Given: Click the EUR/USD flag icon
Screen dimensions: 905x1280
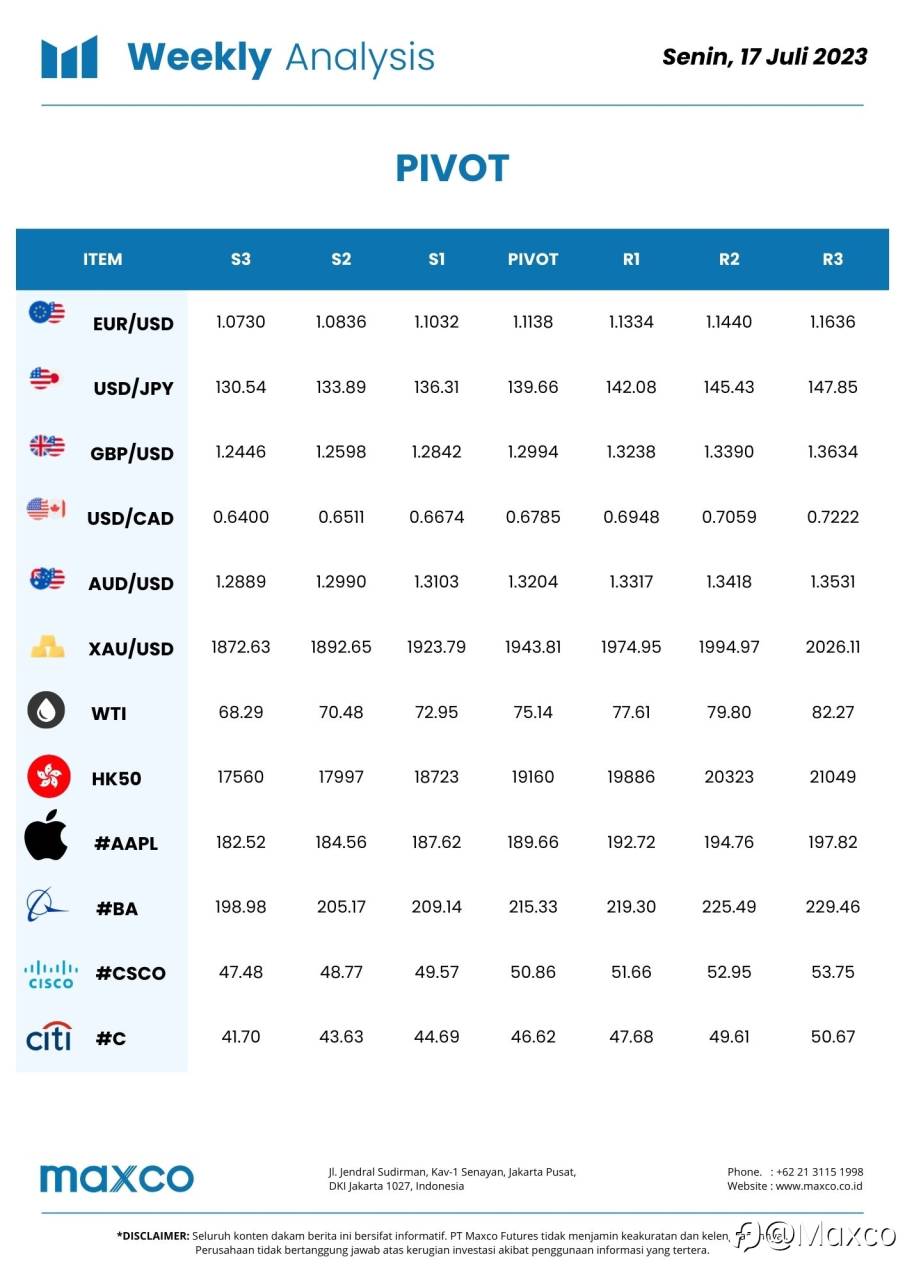Looking at the screenshot, I should 46,313.
